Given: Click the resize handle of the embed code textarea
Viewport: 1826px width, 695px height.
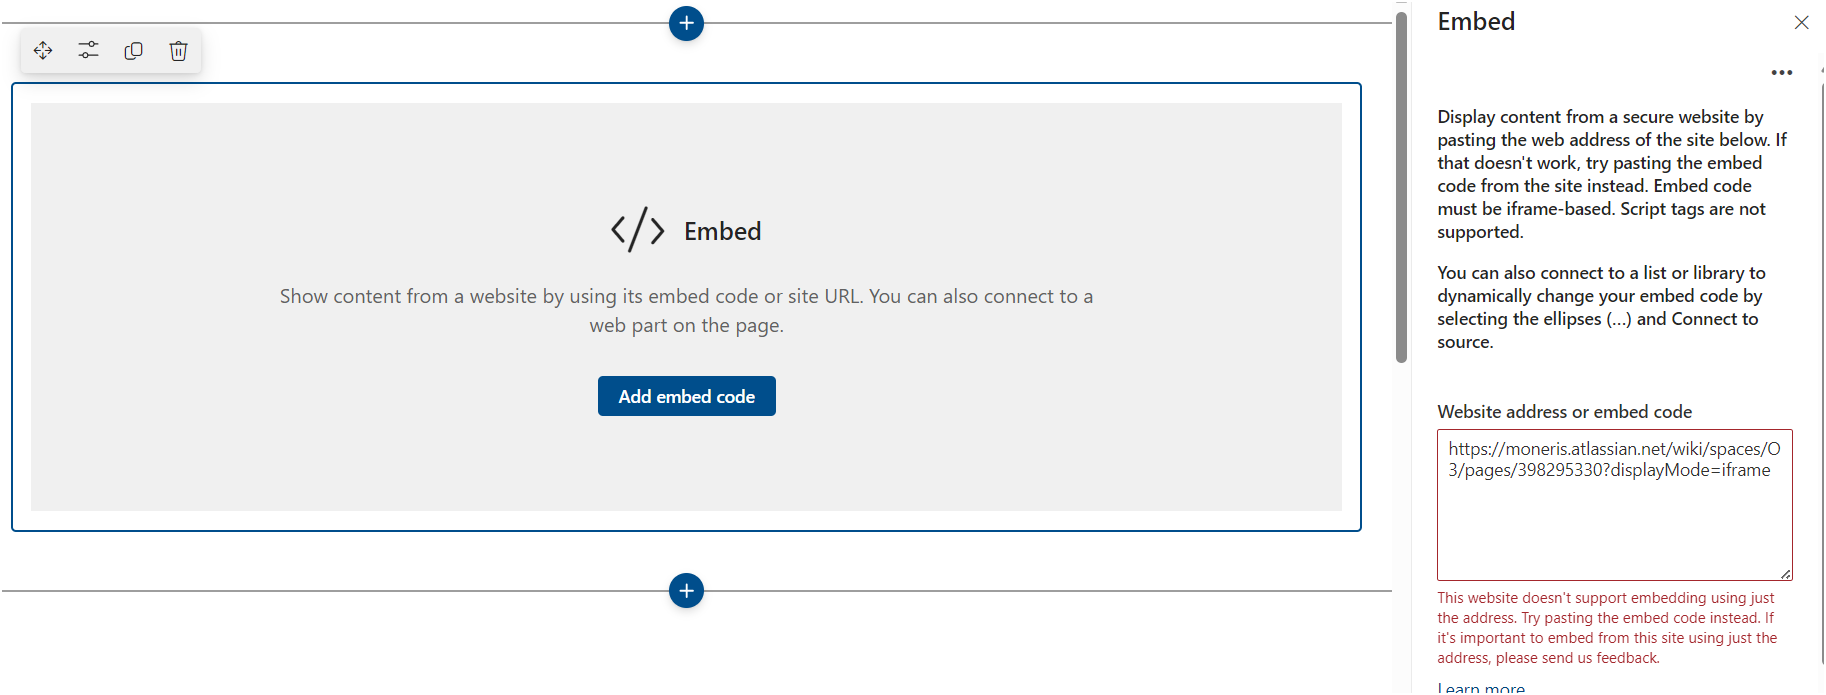Looking at the screenshot, I should [x=1786, y=572].
